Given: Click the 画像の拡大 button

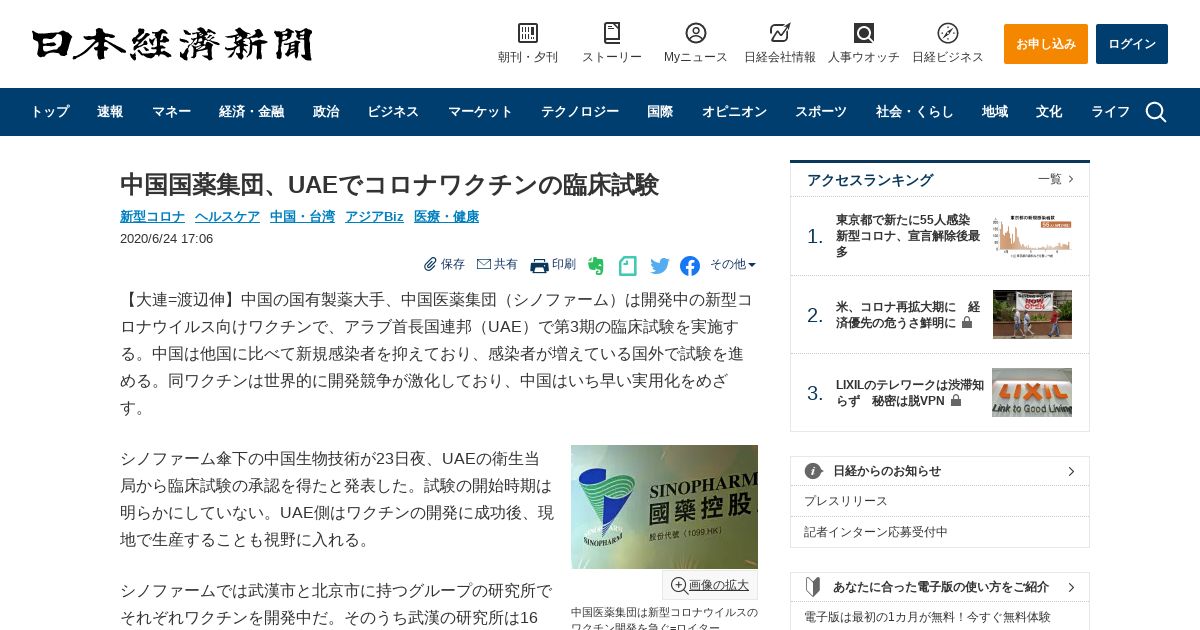Looking at the screenshot, I should [x=710, y=585].
